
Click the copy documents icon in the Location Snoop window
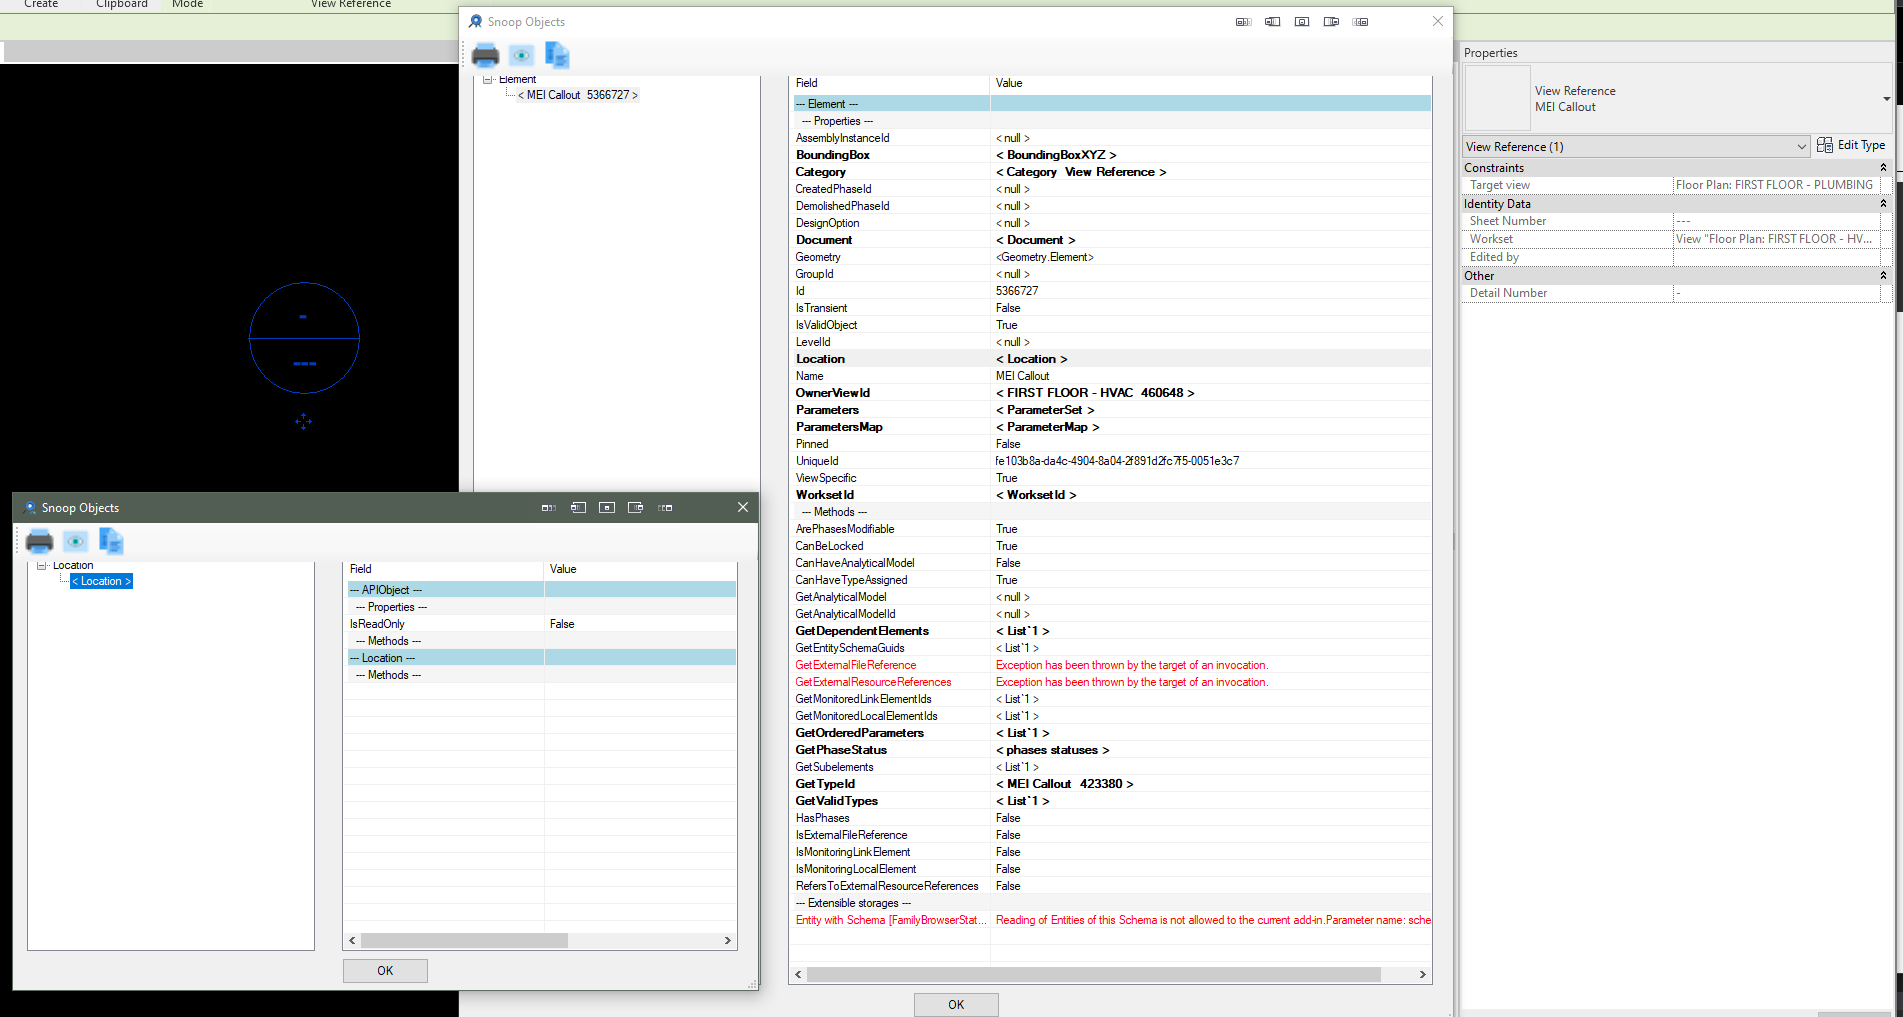[111, 541]
